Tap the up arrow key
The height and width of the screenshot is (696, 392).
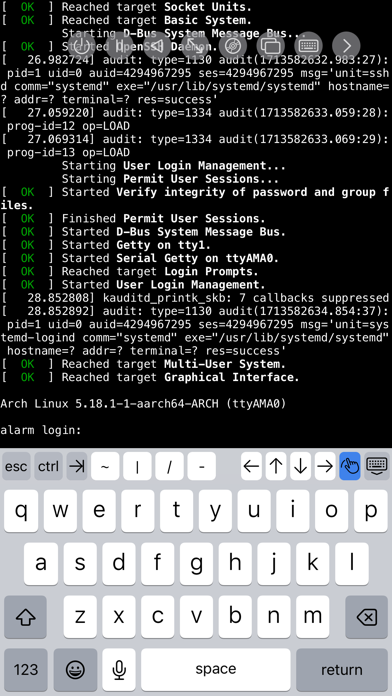click(276, 466)
